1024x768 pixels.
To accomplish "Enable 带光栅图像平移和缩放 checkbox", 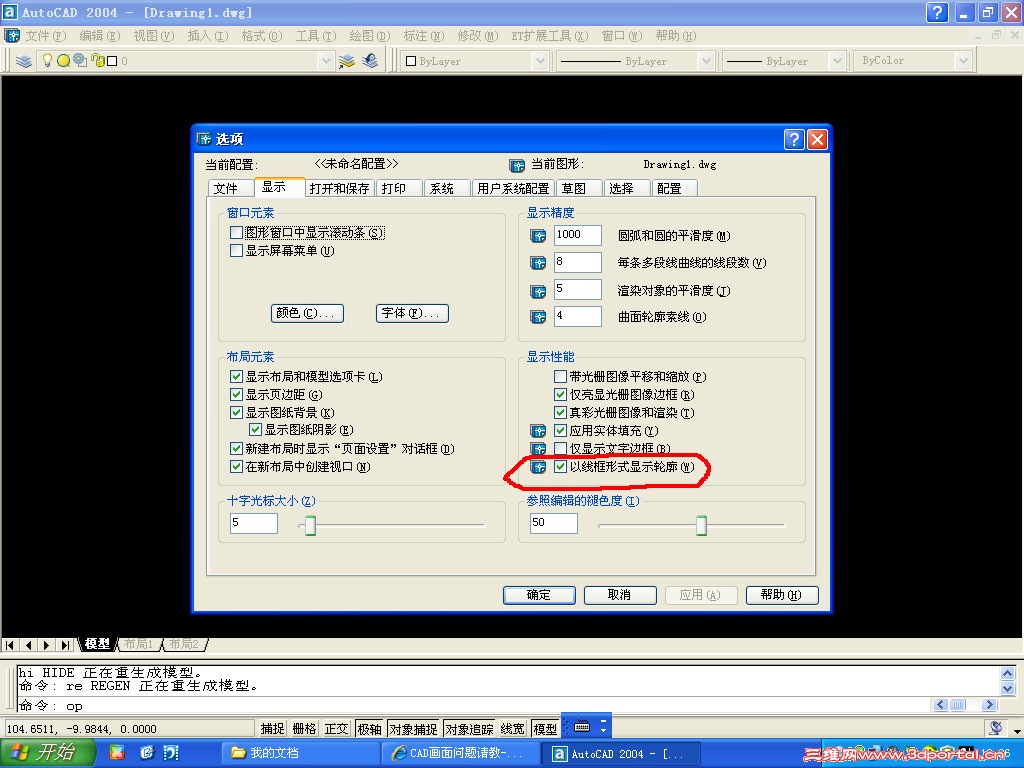I will click(x=560, y=377).
